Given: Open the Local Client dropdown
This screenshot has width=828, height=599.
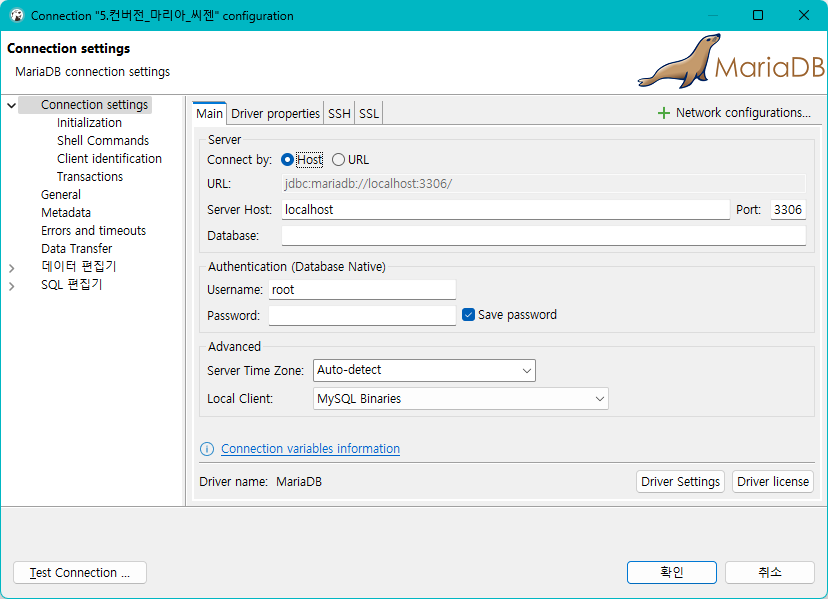Looking at the screenshot, I should coord(460,399).
